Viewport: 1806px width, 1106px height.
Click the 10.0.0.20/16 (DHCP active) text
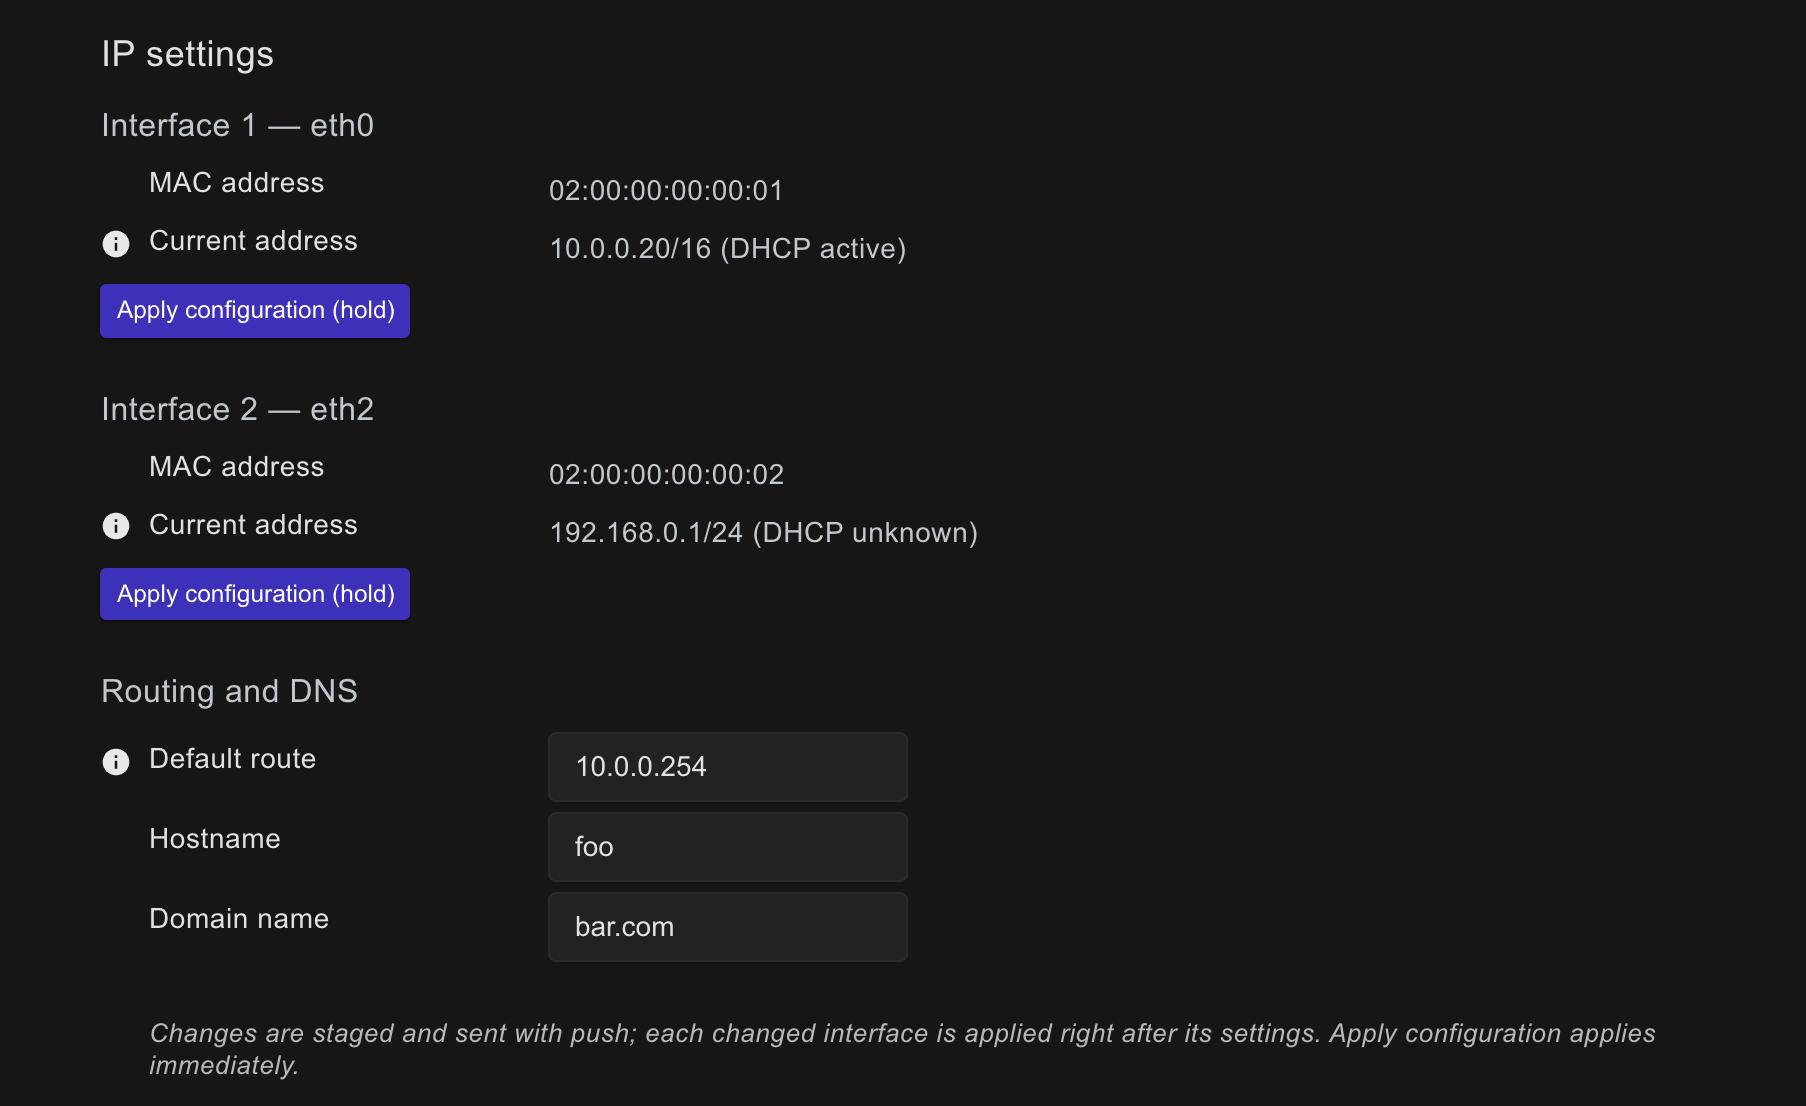(x=728, y=249)
